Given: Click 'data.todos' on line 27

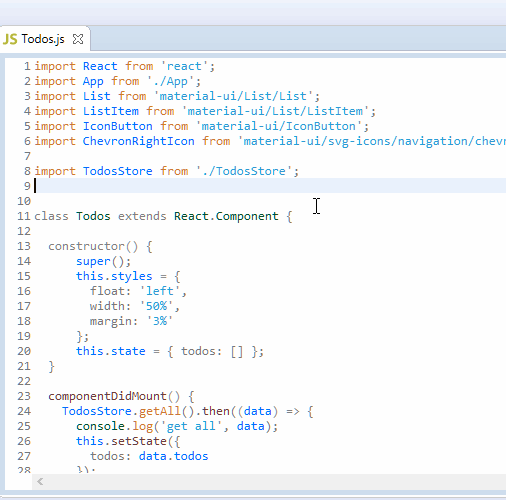Looking at the screenshot, I should point(173,456).
